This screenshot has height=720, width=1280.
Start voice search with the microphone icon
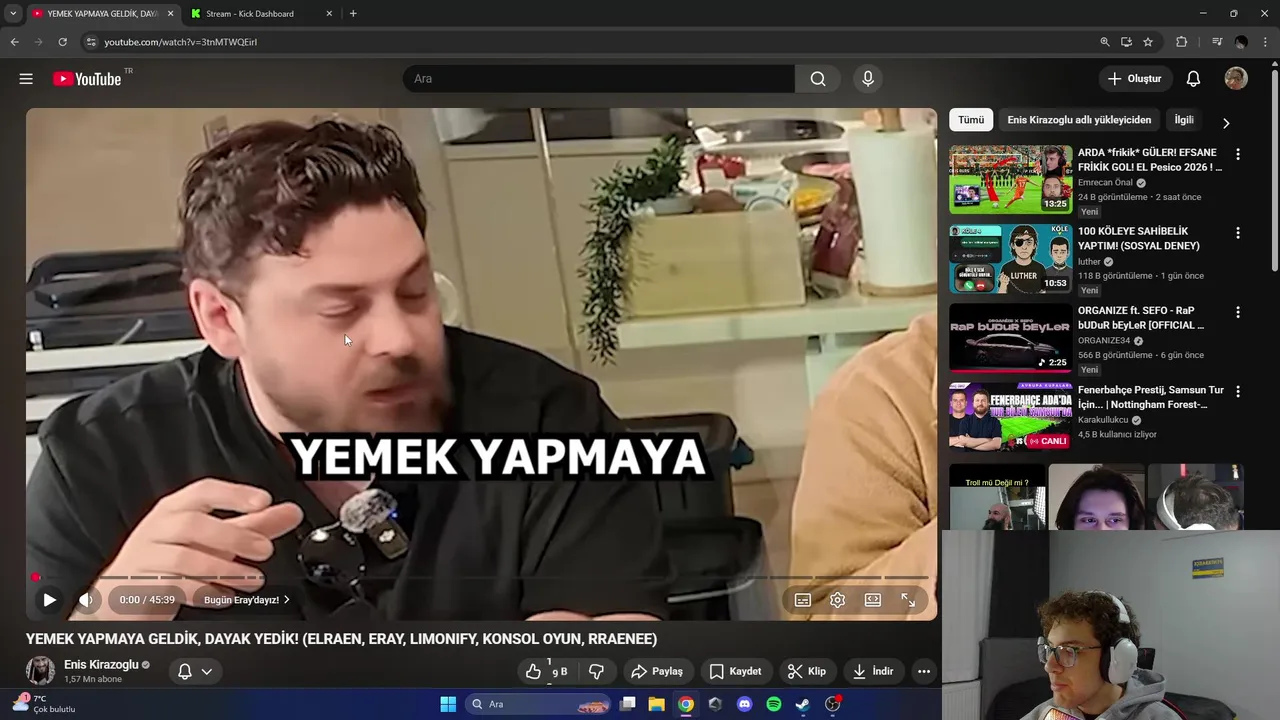pos(868,79)
